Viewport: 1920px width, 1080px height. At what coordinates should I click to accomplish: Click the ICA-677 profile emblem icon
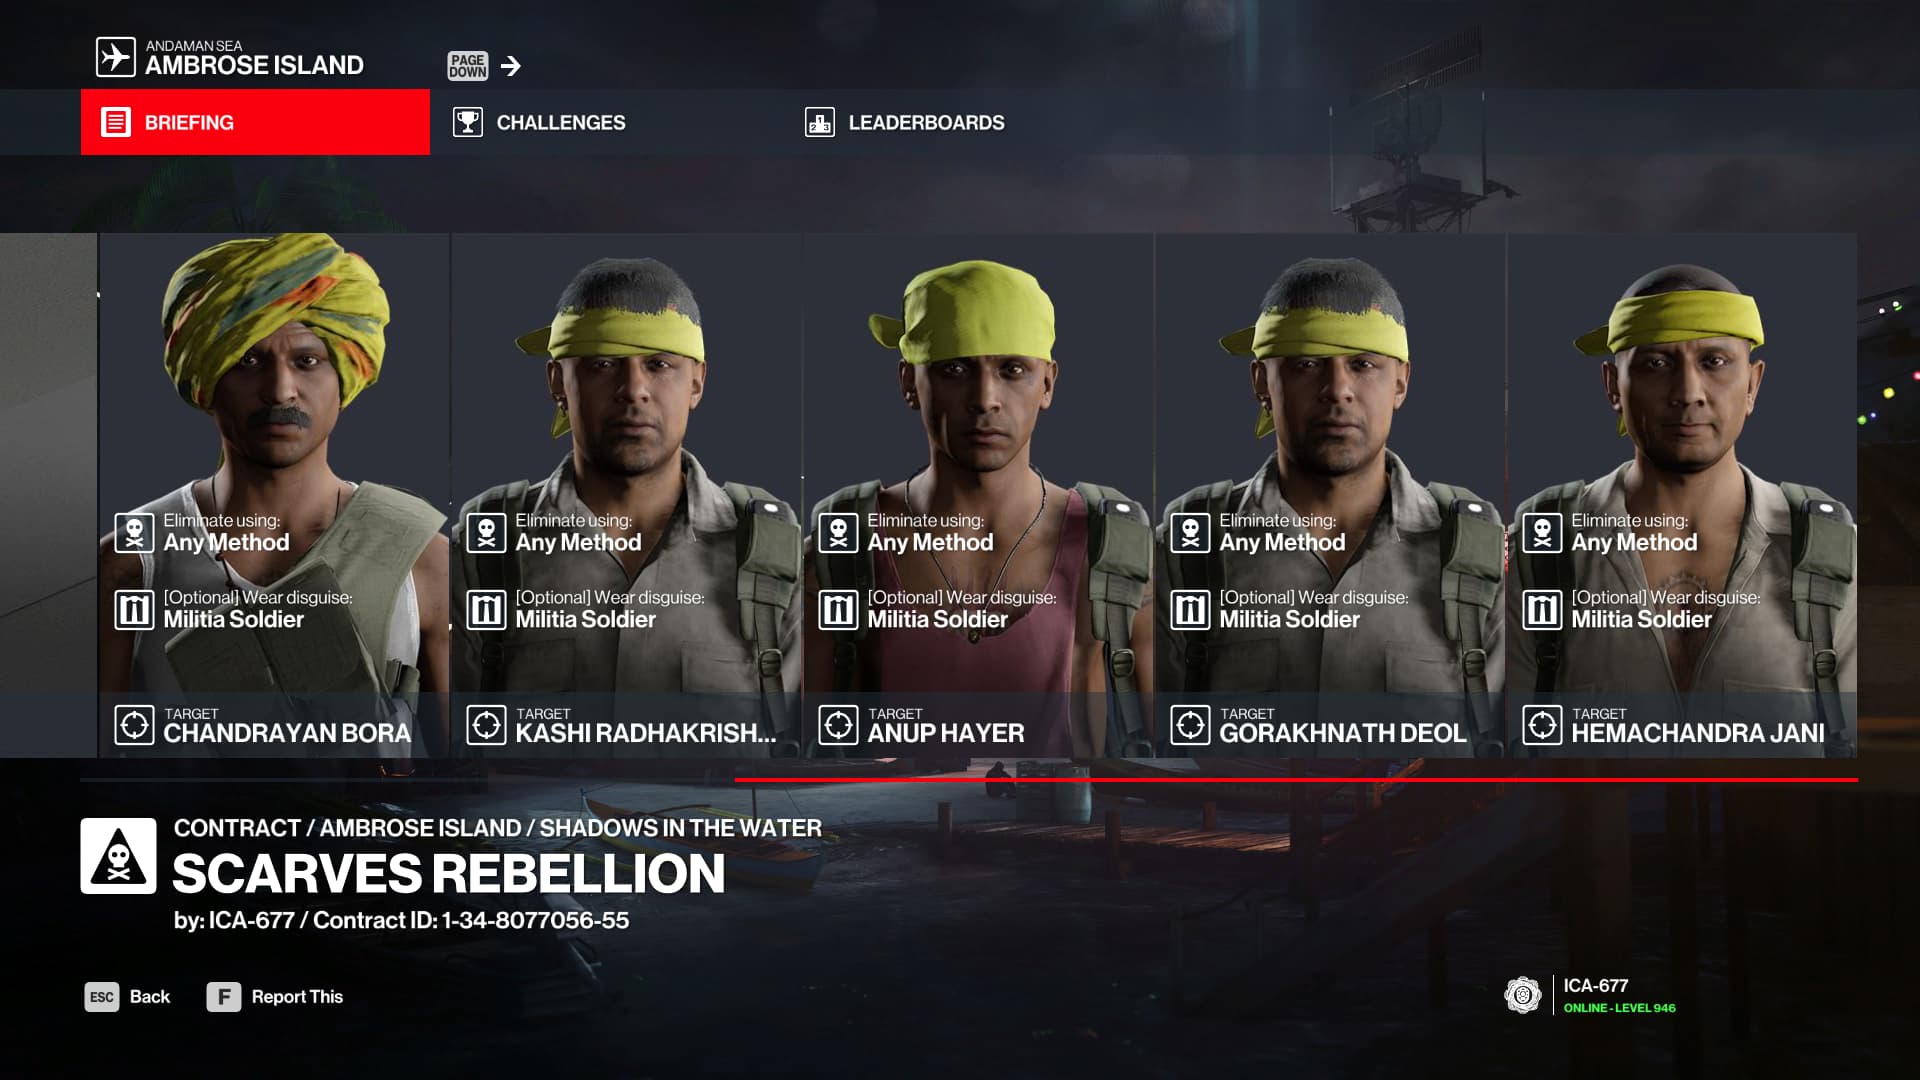click(x=1522, y=995)
